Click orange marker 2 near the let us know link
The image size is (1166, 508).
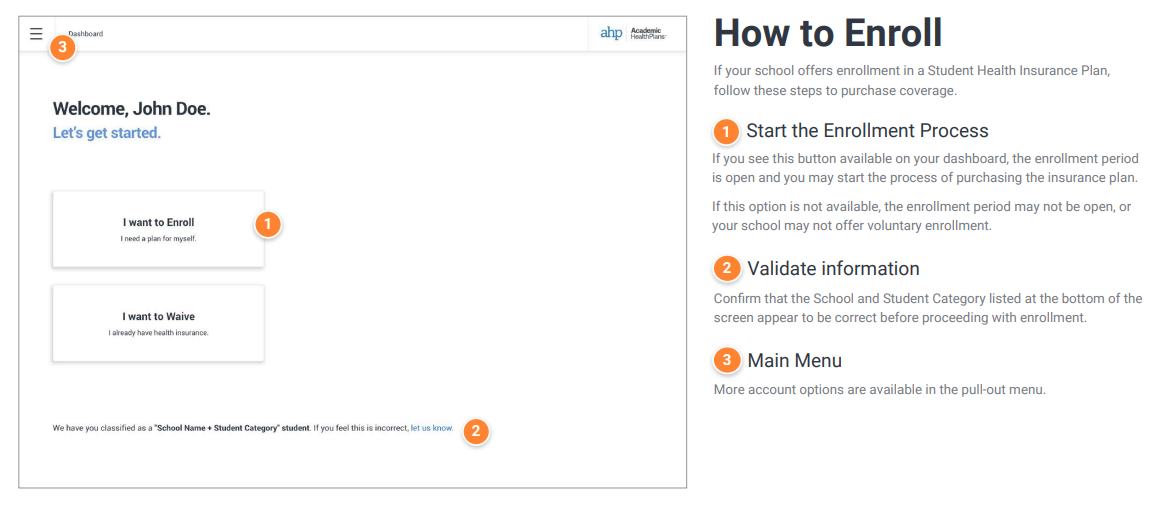tap(476, 431)
